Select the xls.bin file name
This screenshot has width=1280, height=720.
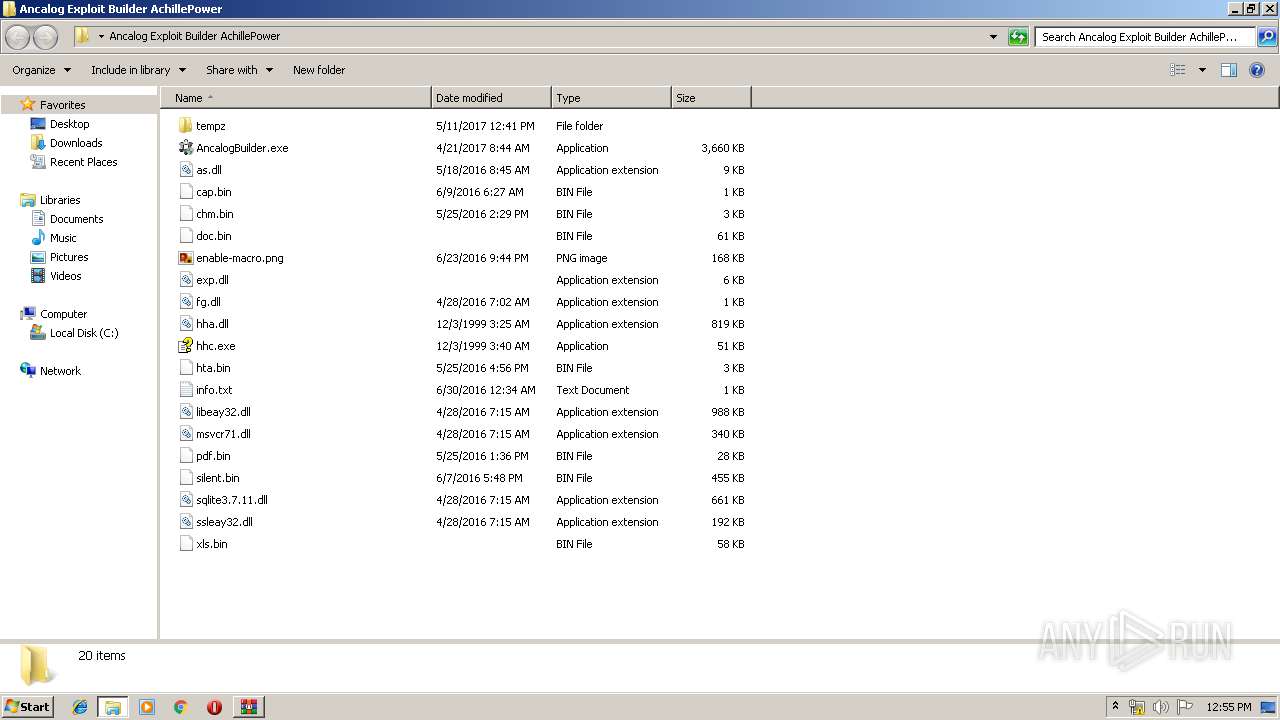click(211, 544)
